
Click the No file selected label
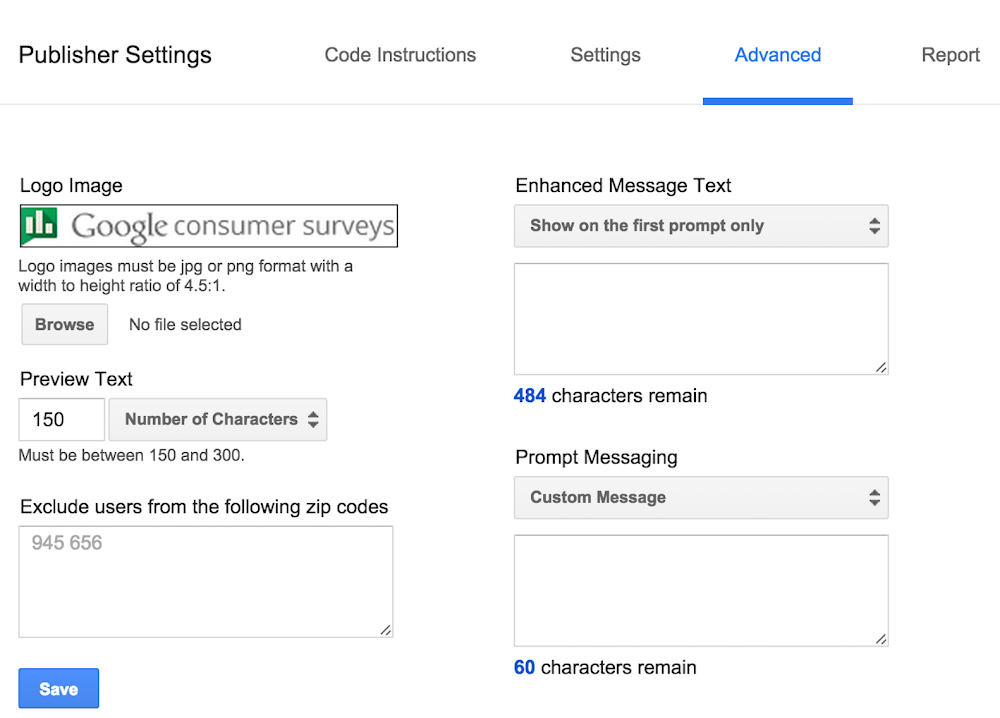pyautogui.click(x=185, y=325)
